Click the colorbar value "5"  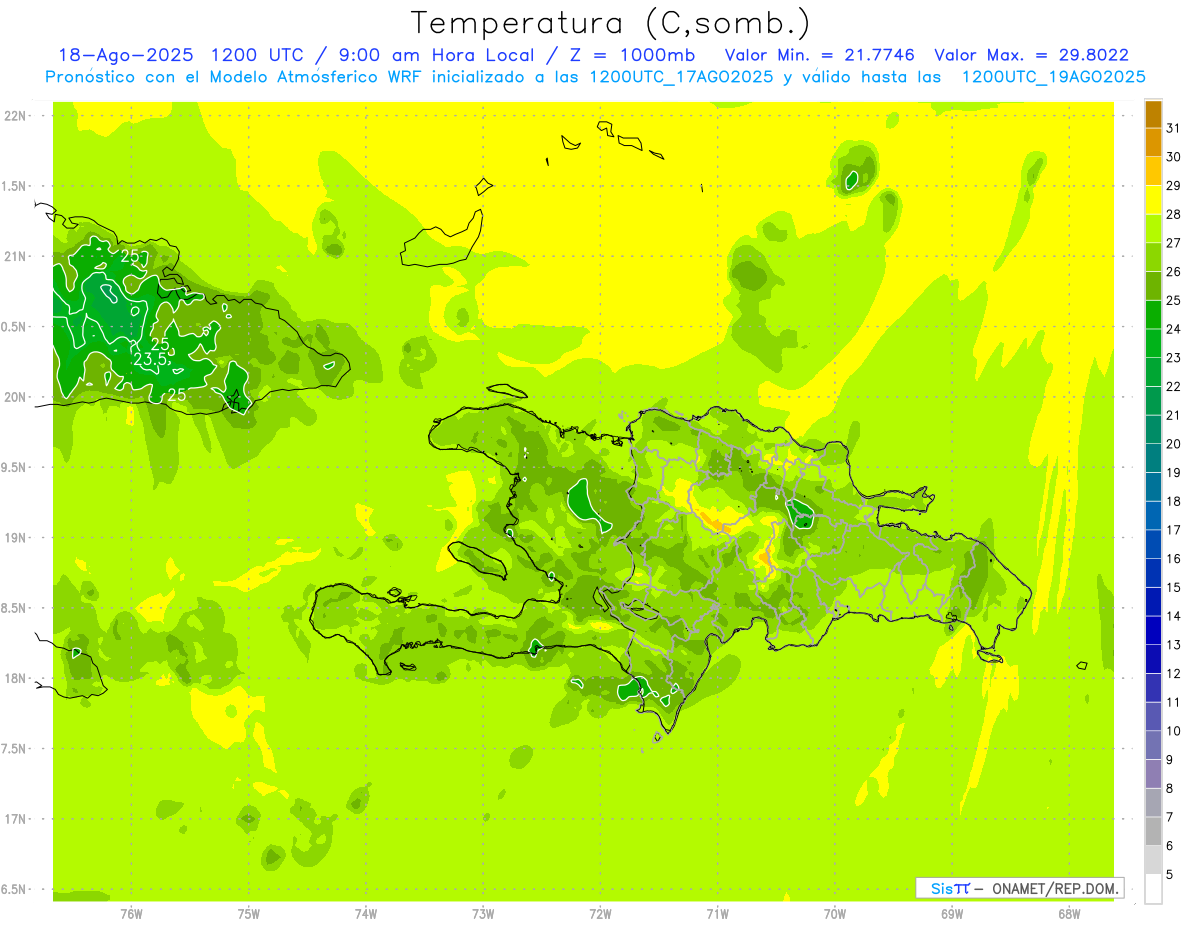point(1170,875)
